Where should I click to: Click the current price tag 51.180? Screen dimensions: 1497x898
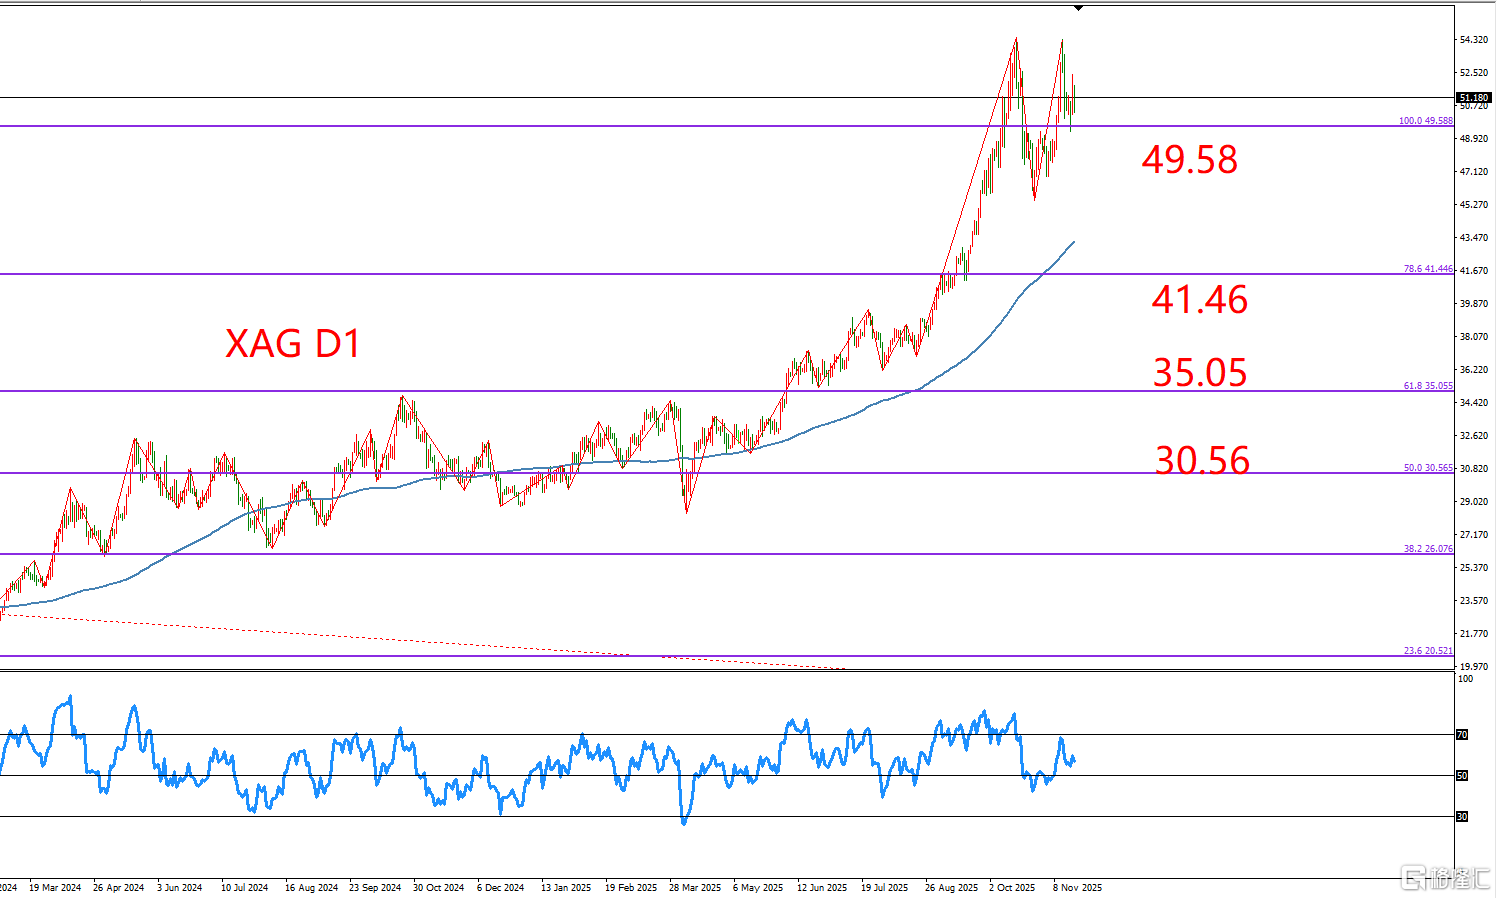point(1474,98)
